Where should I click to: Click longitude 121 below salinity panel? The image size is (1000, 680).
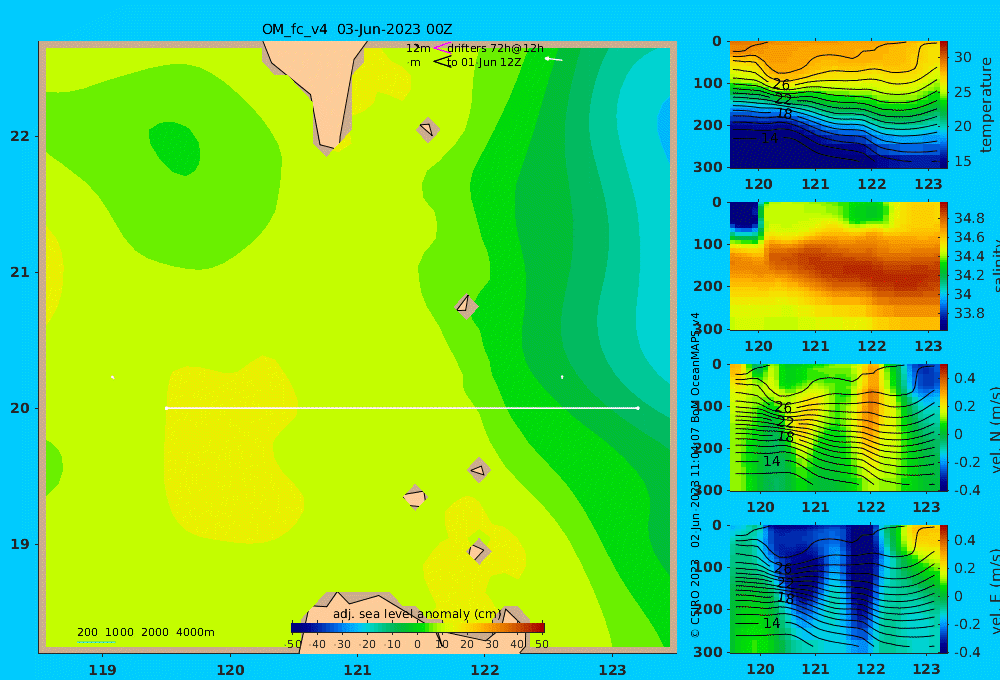click(816, 346)
